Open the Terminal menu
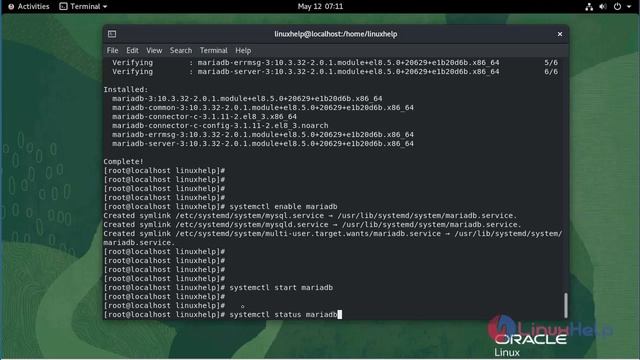 coord(213,51)
